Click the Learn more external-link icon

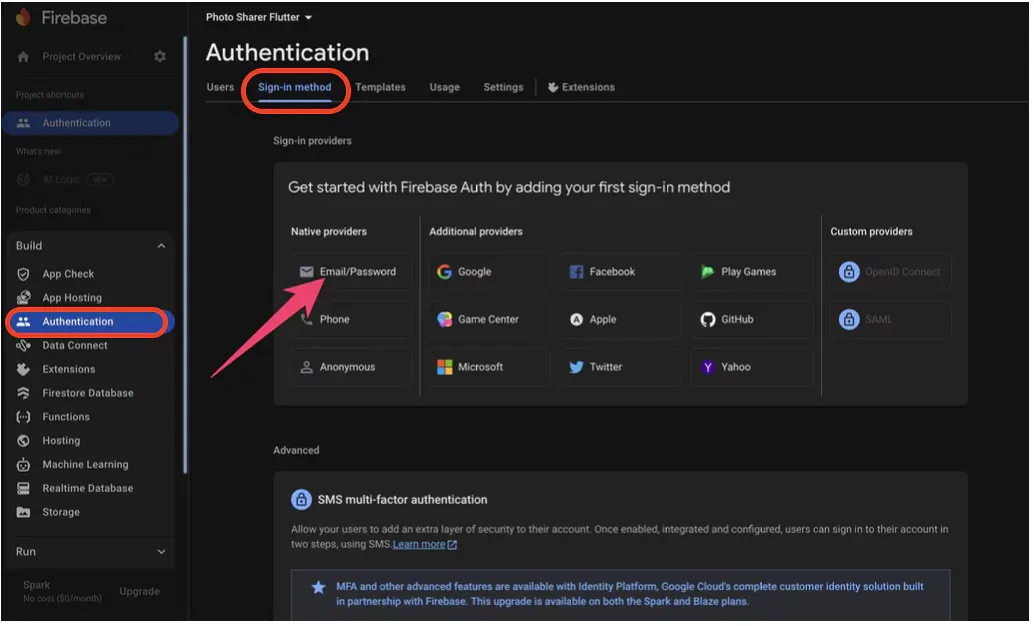tap(452, 545)
